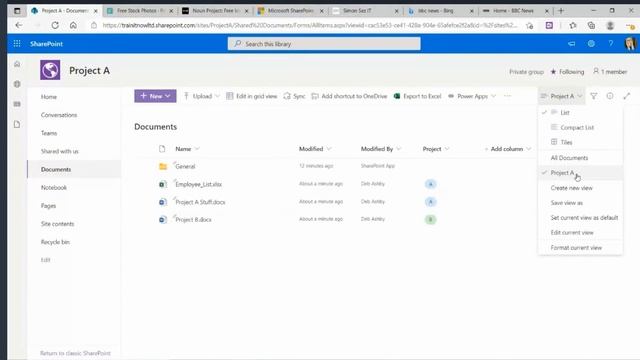
Task: Open Shared with us
Action: [60, 151]
